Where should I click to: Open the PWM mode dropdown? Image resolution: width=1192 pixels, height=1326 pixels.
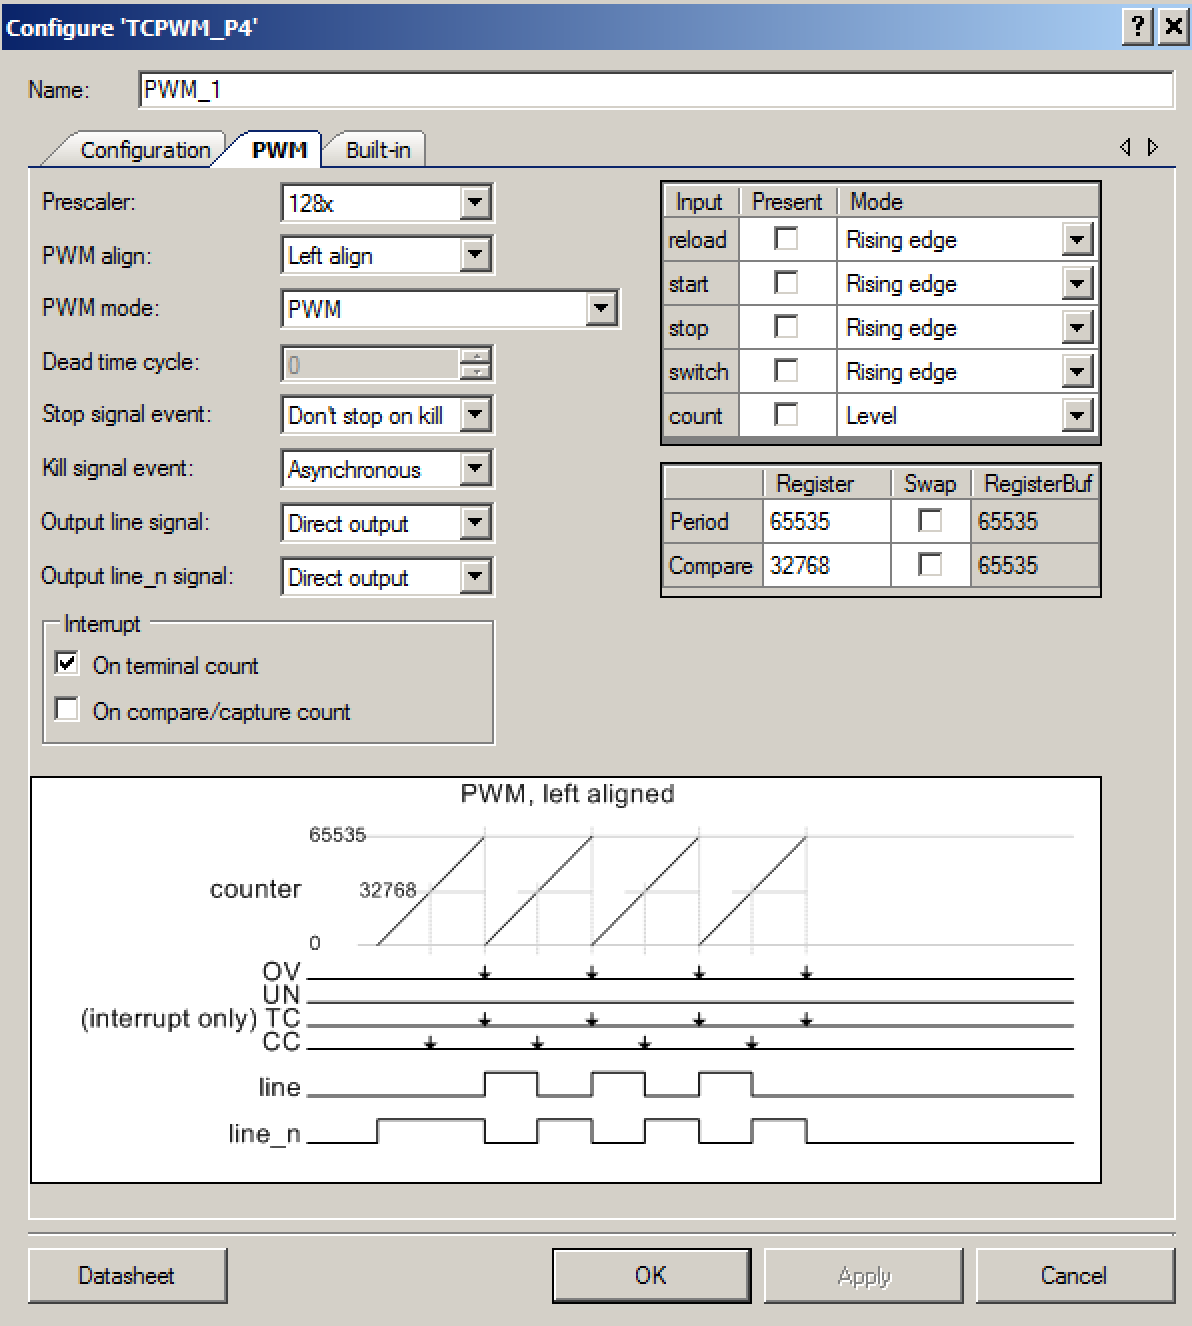[600, 308]
